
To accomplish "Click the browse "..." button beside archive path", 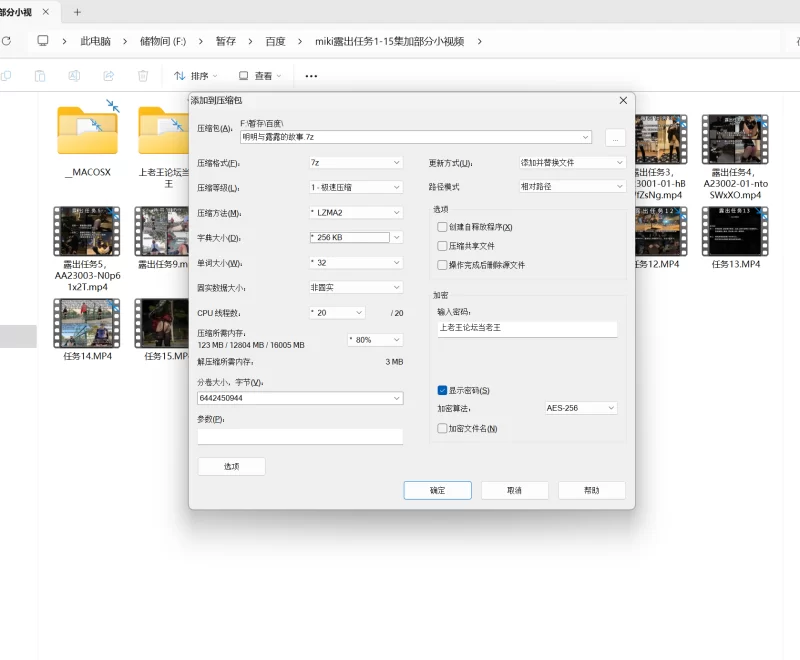I will tap(615, 137).
